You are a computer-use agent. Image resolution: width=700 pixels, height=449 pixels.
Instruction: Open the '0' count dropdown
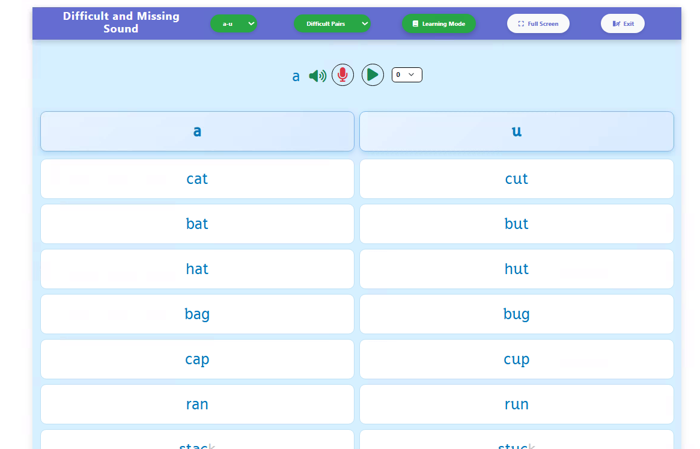tap(407, 75)
